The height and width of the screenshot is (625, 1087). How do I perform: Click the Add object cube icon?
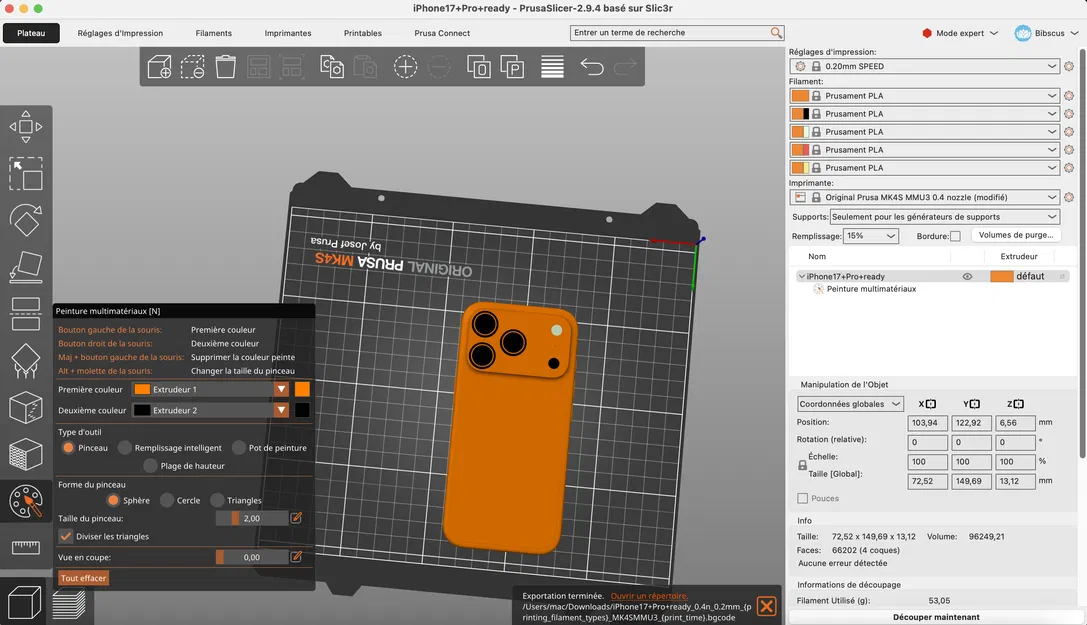click(x=159, y=67)
